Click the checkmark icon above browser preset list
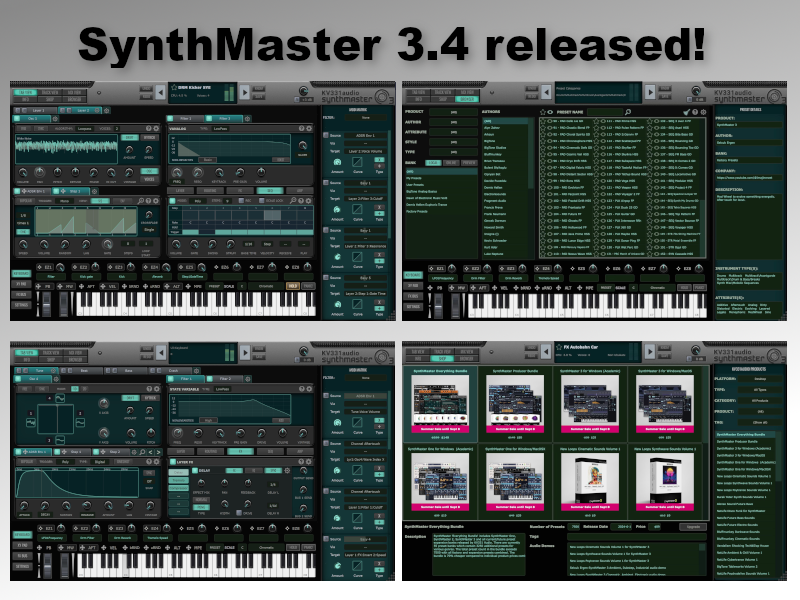This screenshot has width=800, height=600. [686, 112]
